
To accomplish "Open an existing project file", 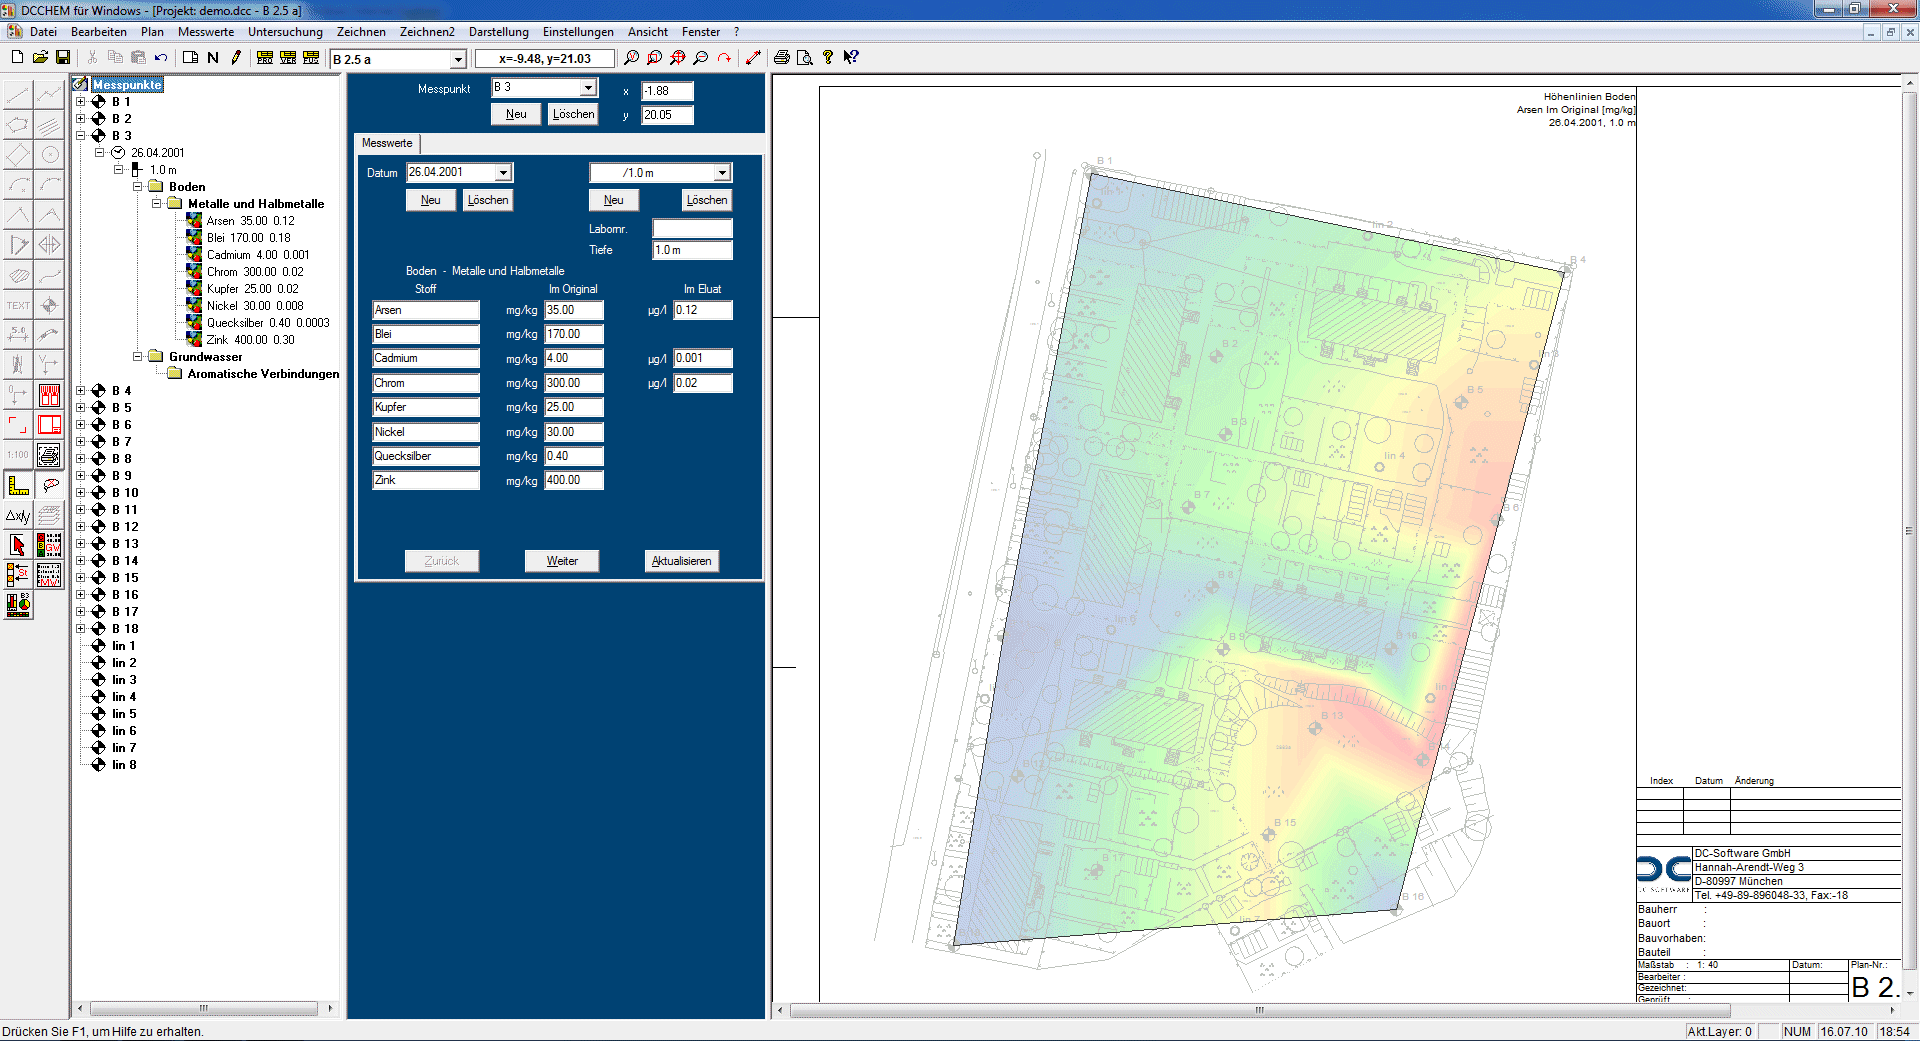I will [x=40, y=58].
